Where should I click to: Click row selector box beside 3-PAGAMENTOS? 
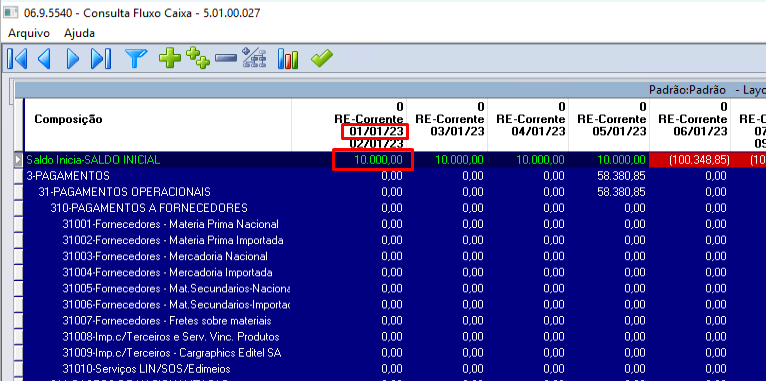tap(18, 176)
